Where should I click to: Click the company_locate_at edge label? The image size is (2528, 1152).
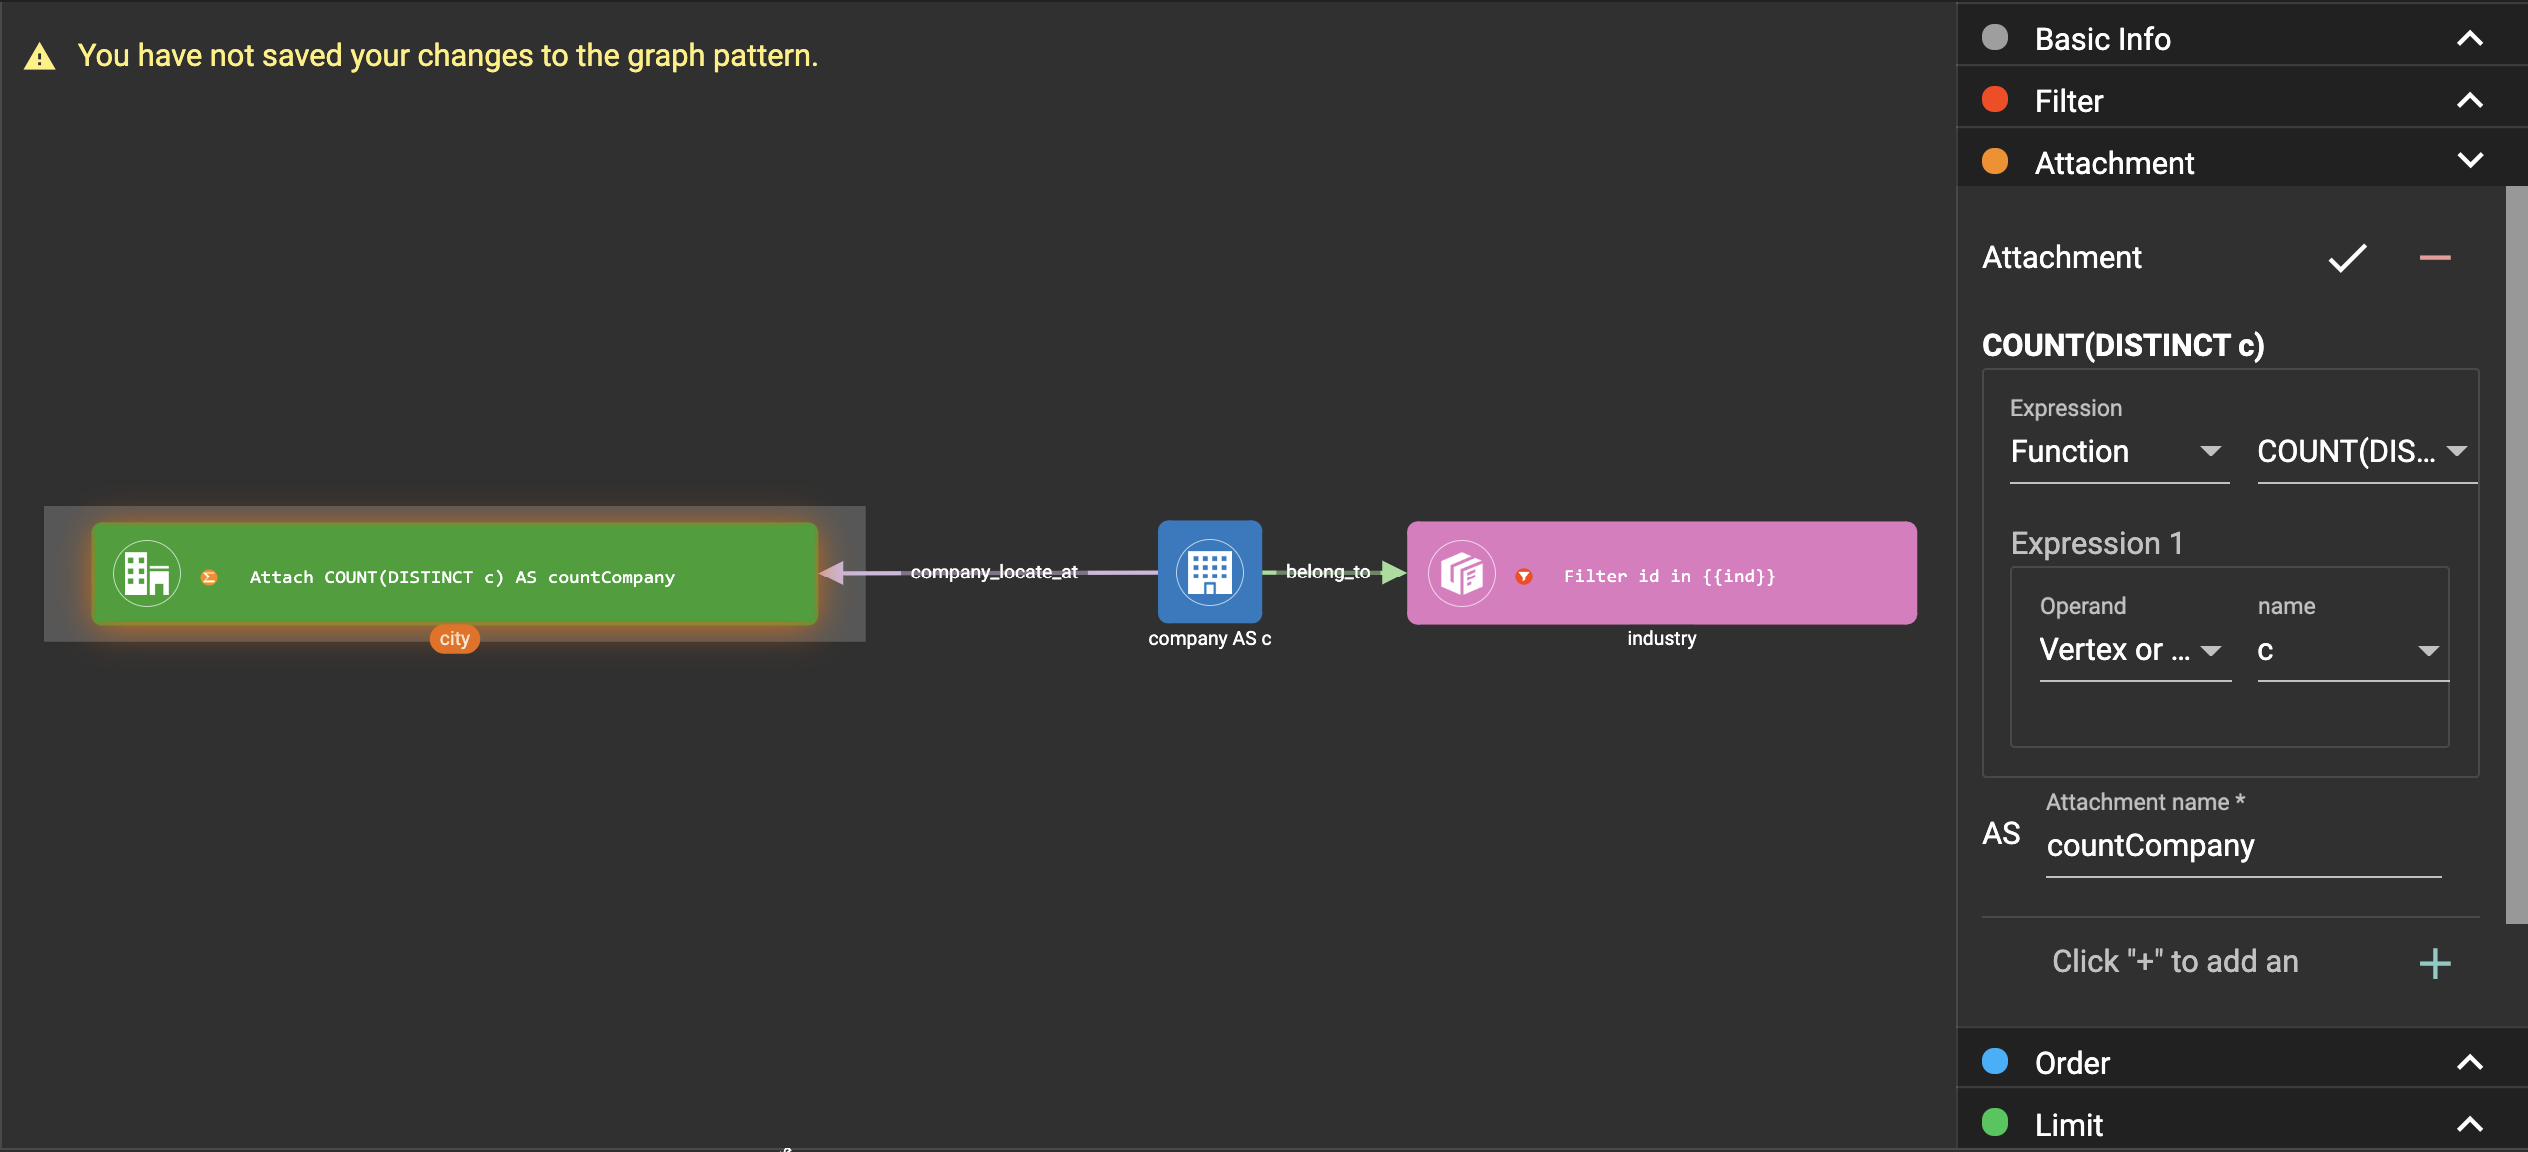tap(993, 572)
